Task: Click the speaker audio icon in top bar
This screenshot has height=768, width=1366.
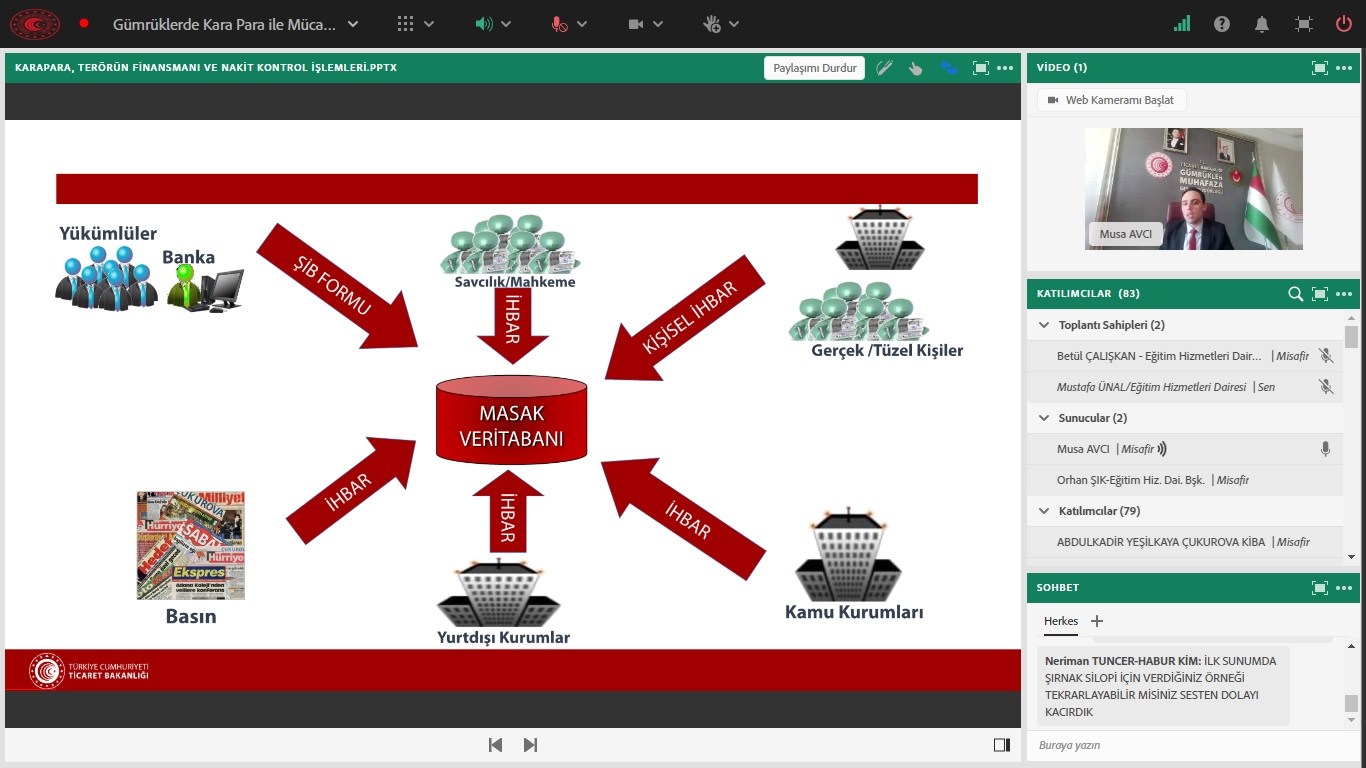Action: coord(485,24)
